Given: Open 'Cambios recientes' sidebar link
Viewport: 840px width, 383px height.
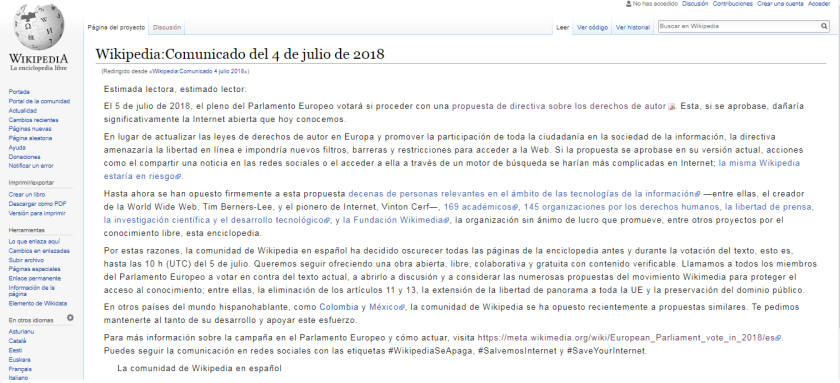Looking at the screenshot, I should coord(33,120).
